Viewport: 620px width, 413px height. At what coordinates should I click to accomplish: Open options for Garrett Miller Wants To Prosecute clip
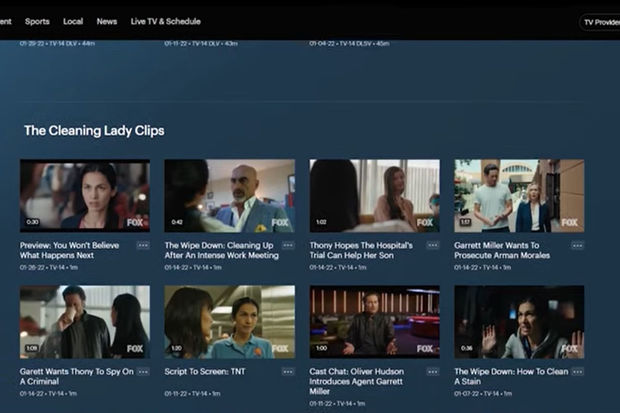click(x=577, y=246)
